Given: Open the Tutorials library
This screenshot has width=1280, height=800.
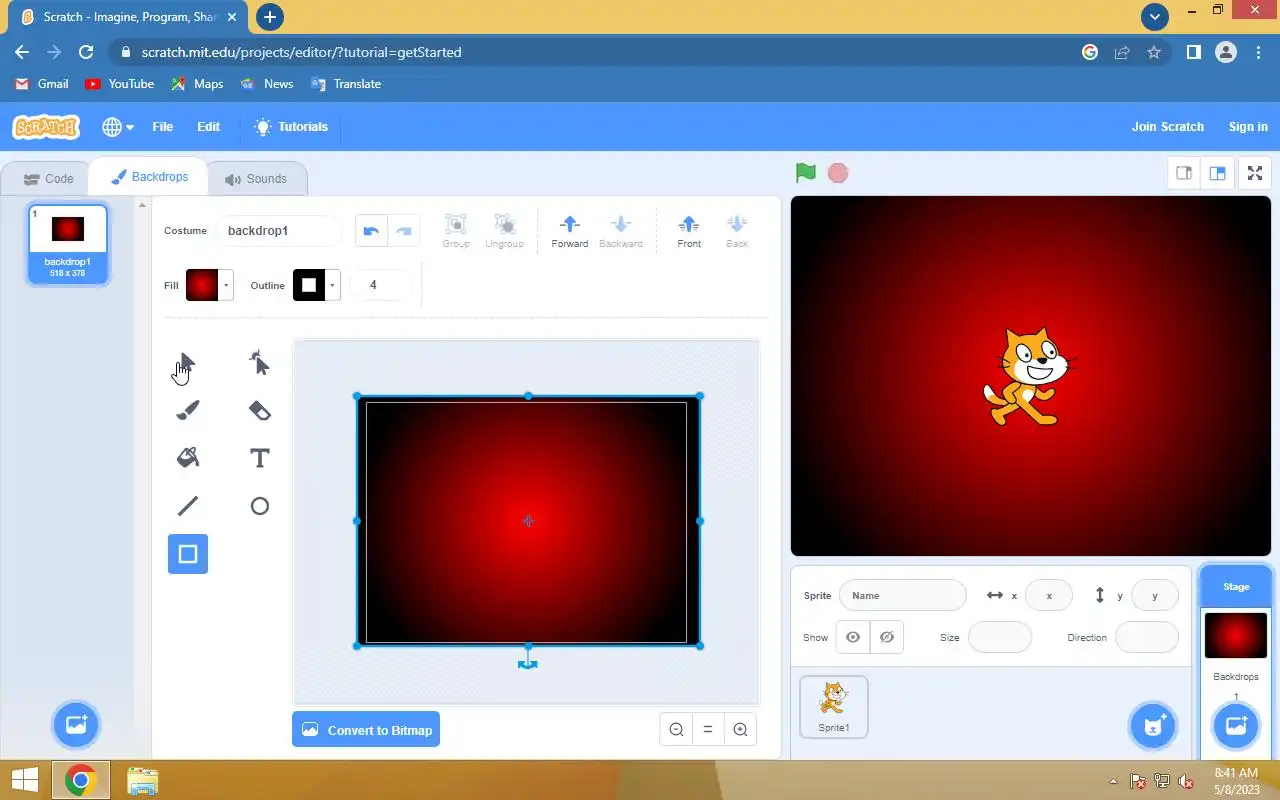Looking at the screenshot, I should point(291,127).
